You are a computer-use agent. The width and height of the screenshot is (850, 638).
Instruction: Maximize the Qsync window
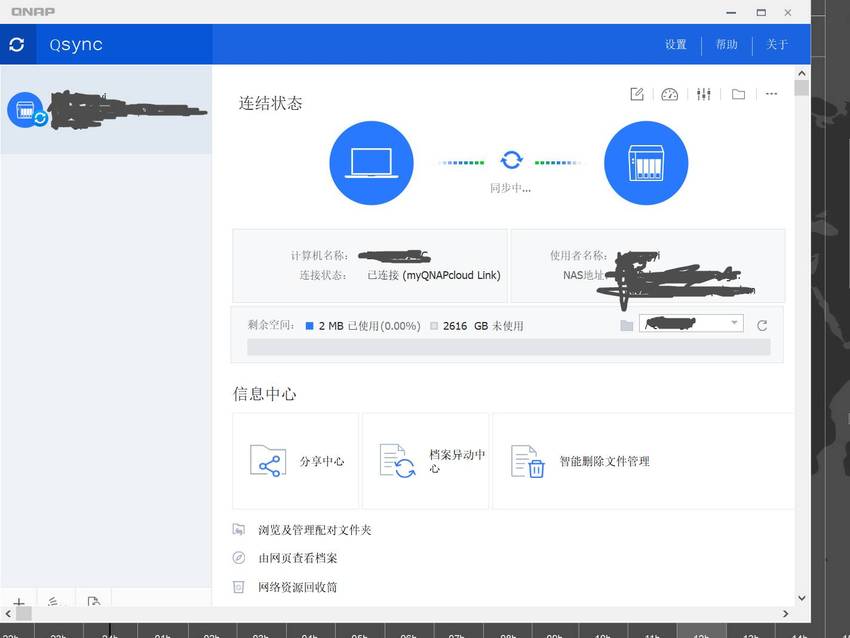(761, 12)
